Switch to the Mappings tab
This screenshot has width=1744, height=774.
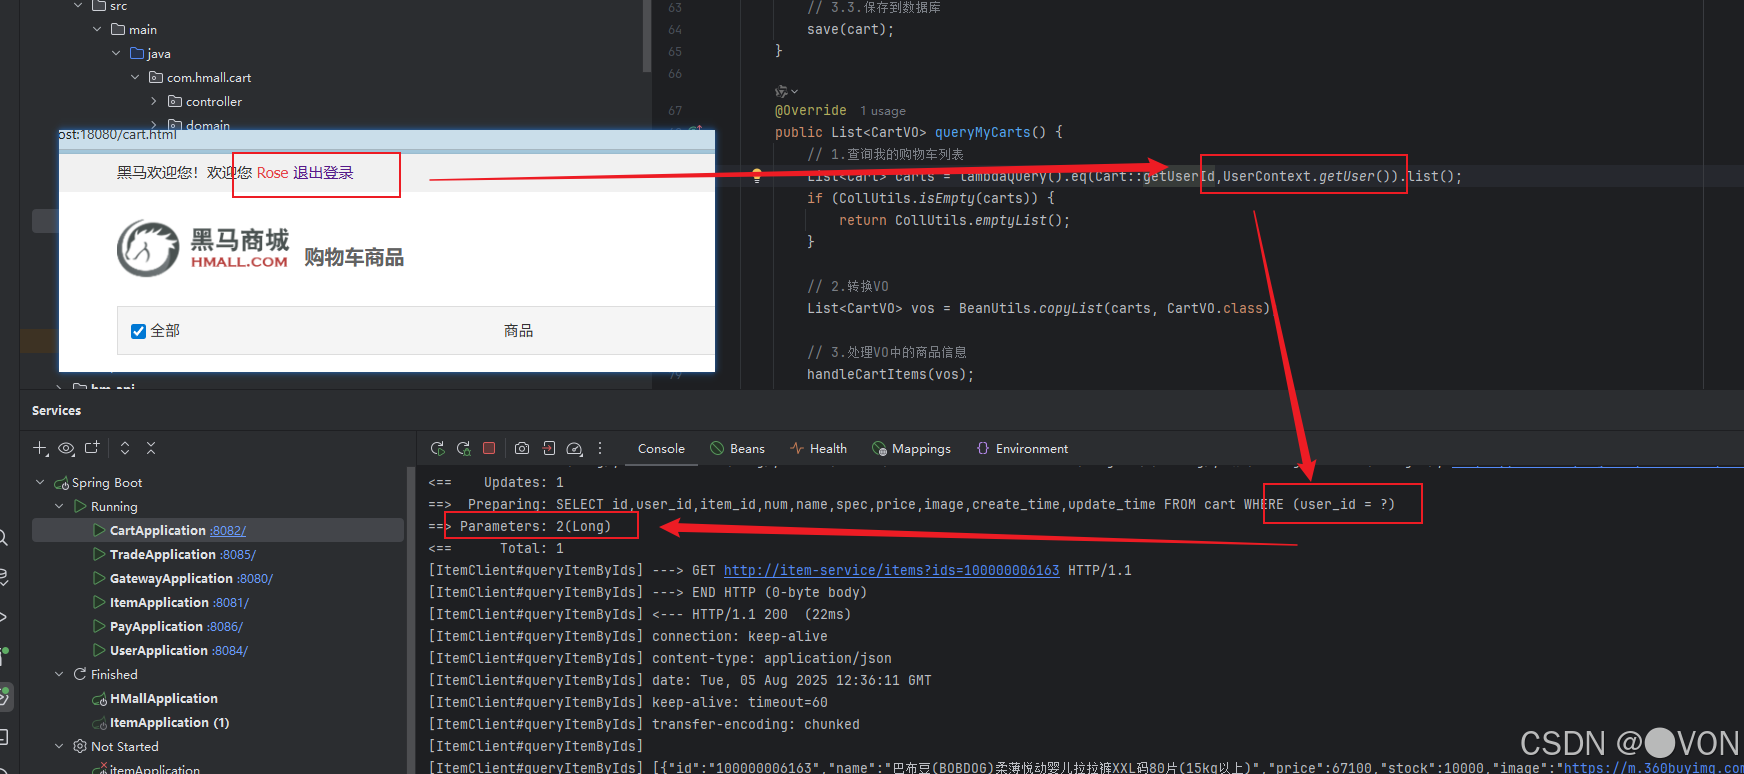[x=911, y=449]
